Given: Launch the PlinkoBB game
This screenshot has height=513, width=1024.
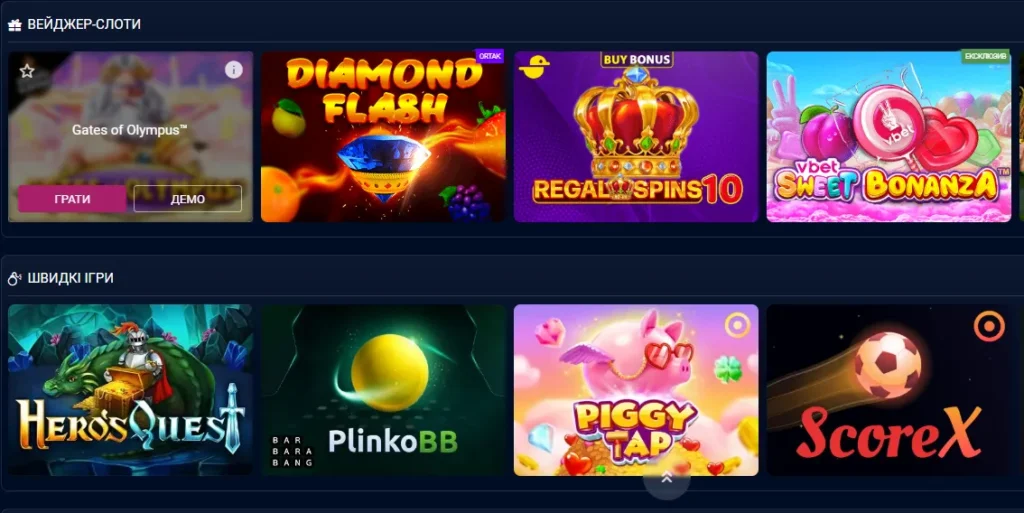Looking at the screenshot, I should pos(383,390).
